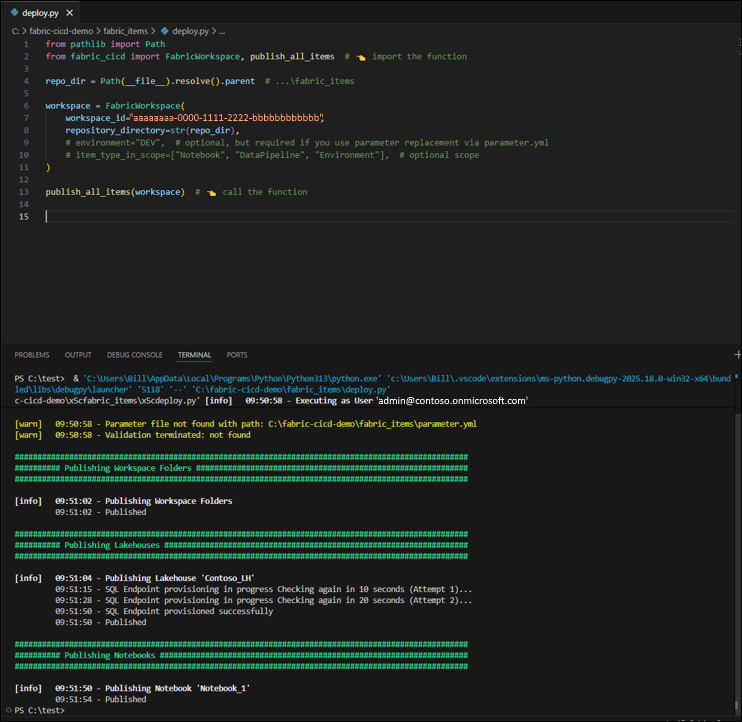Click line number 13 in the gutter

pos(24,192)
